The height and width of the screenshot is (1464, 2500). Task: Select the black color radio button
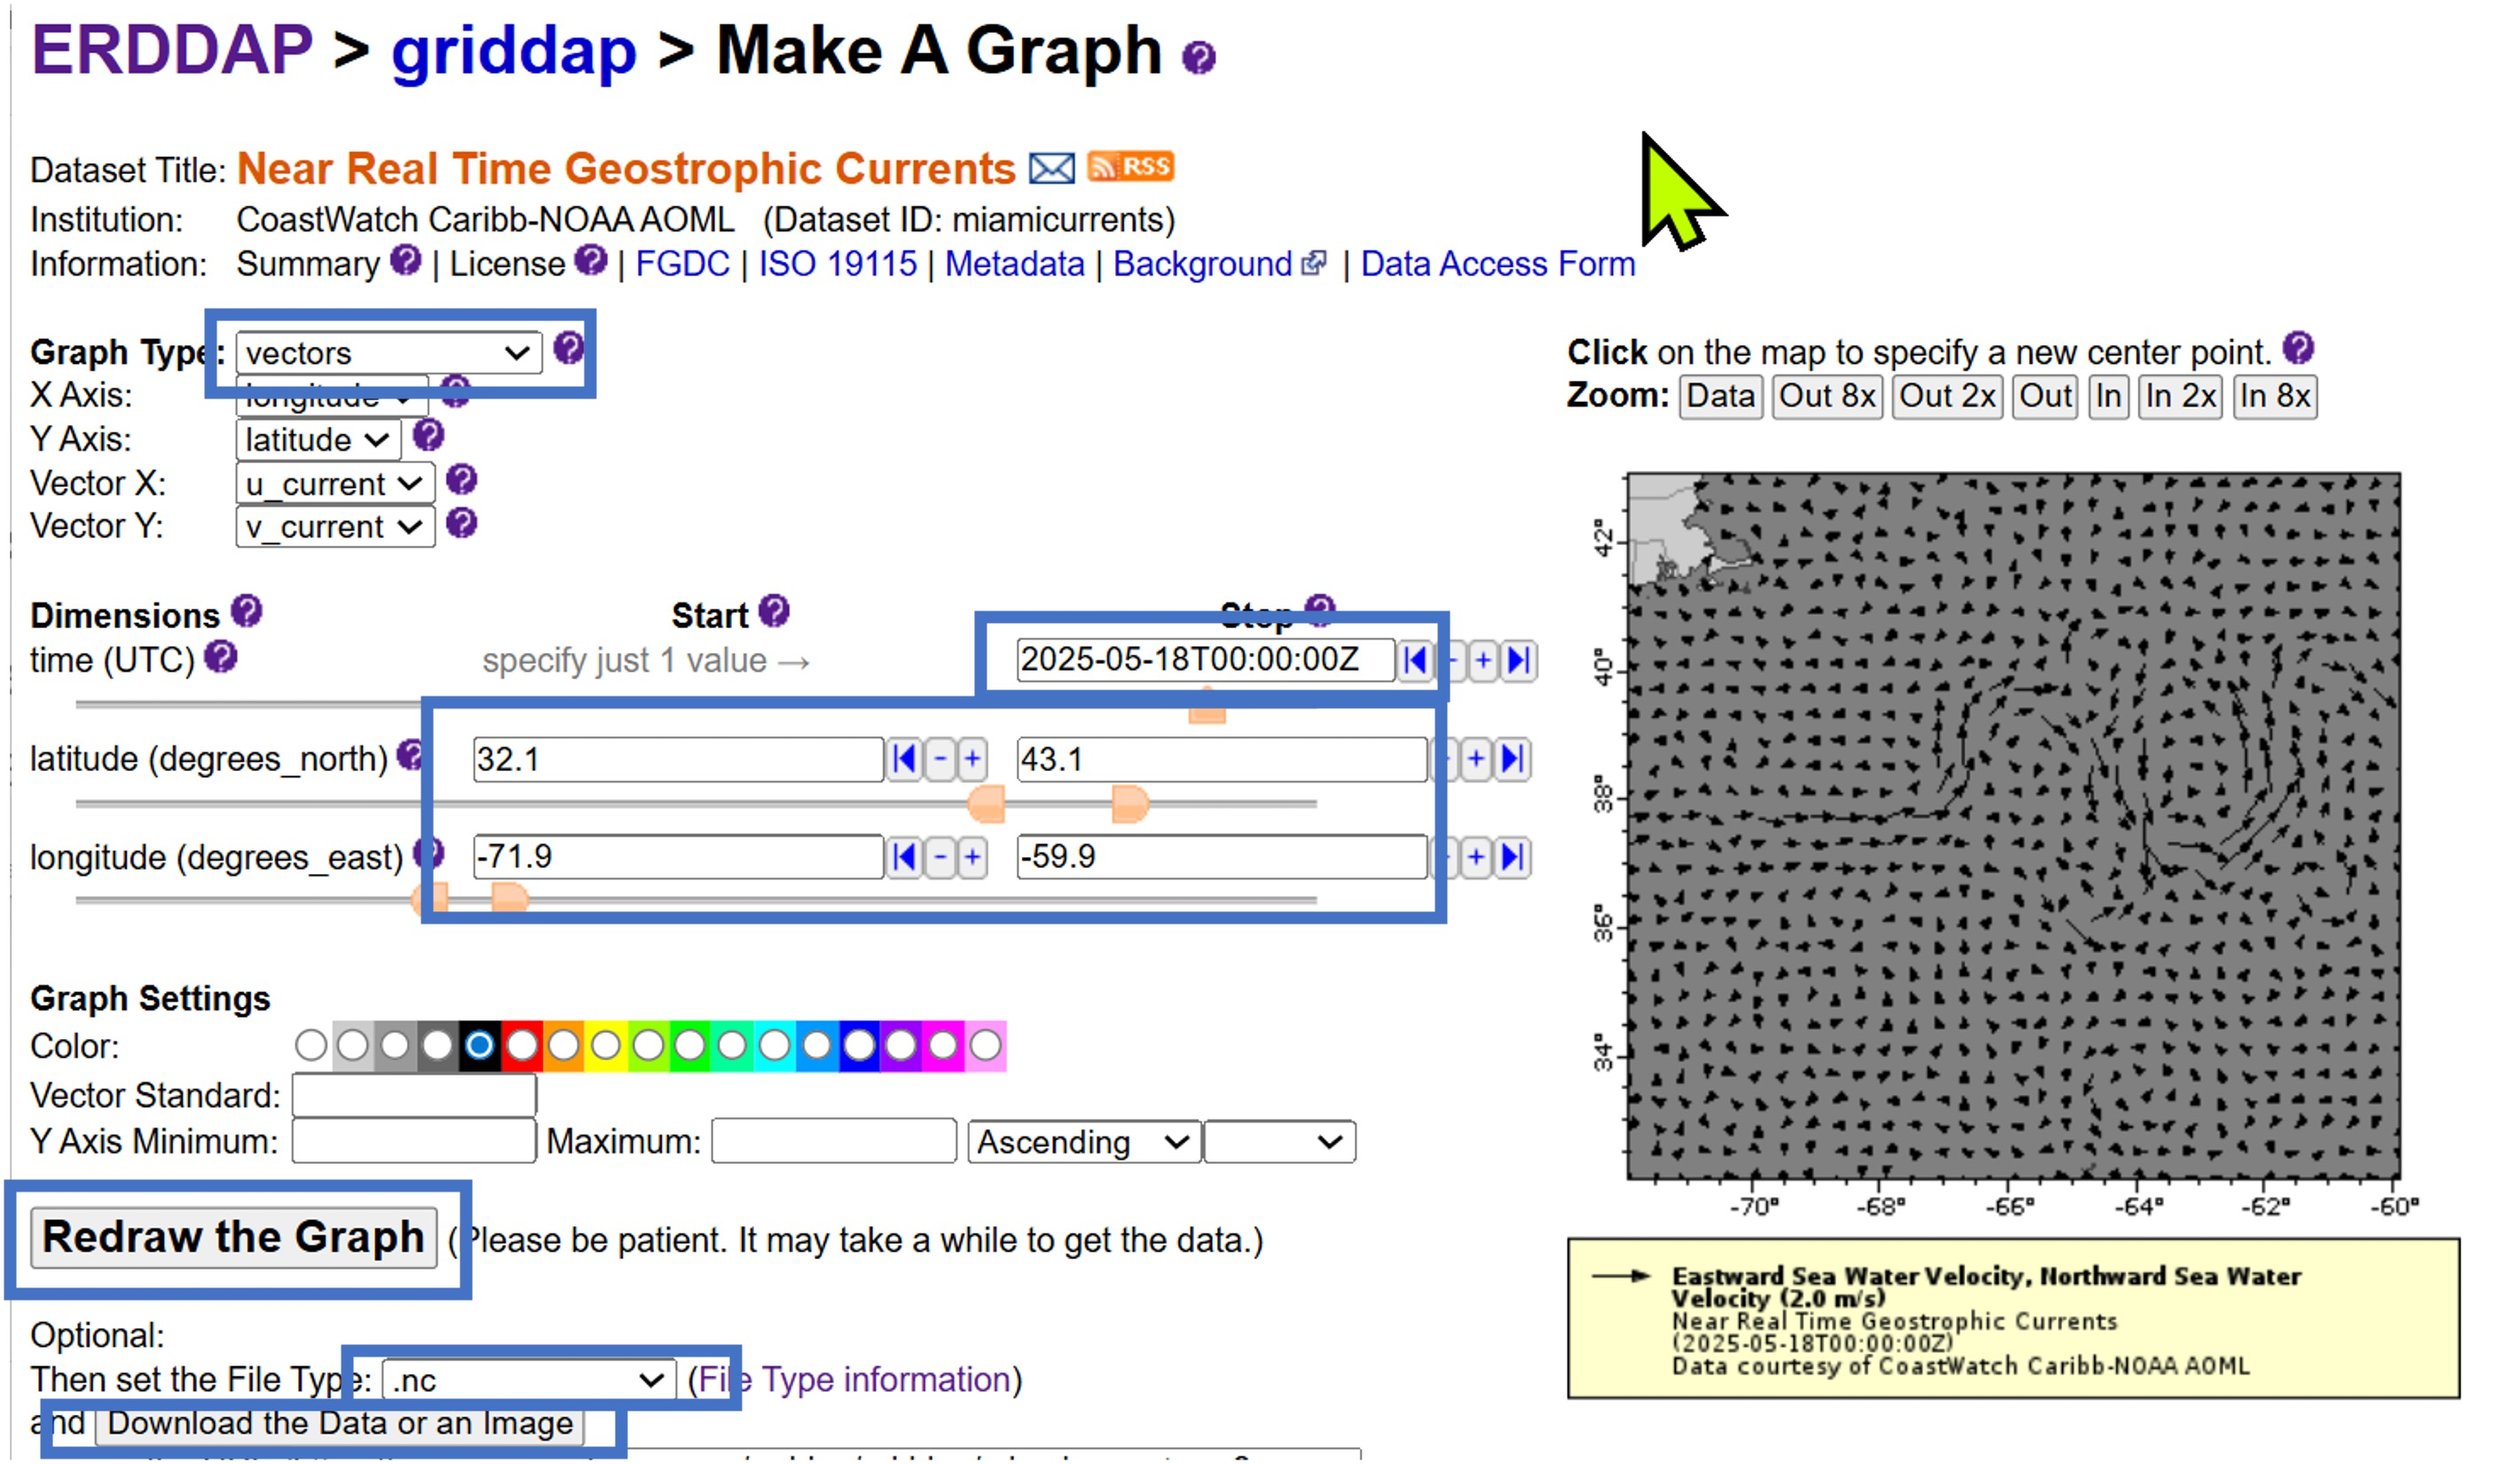click(480, 1045)
